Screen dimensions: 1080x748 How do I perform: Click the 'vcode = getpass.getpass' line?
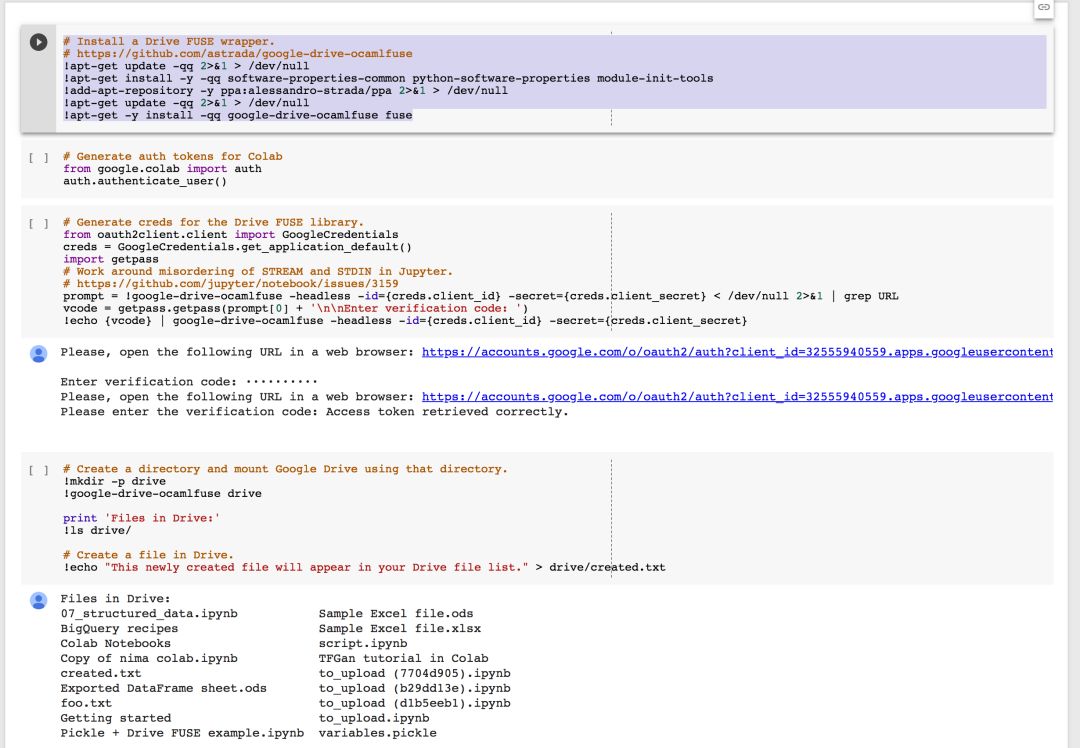pos(296,309)
